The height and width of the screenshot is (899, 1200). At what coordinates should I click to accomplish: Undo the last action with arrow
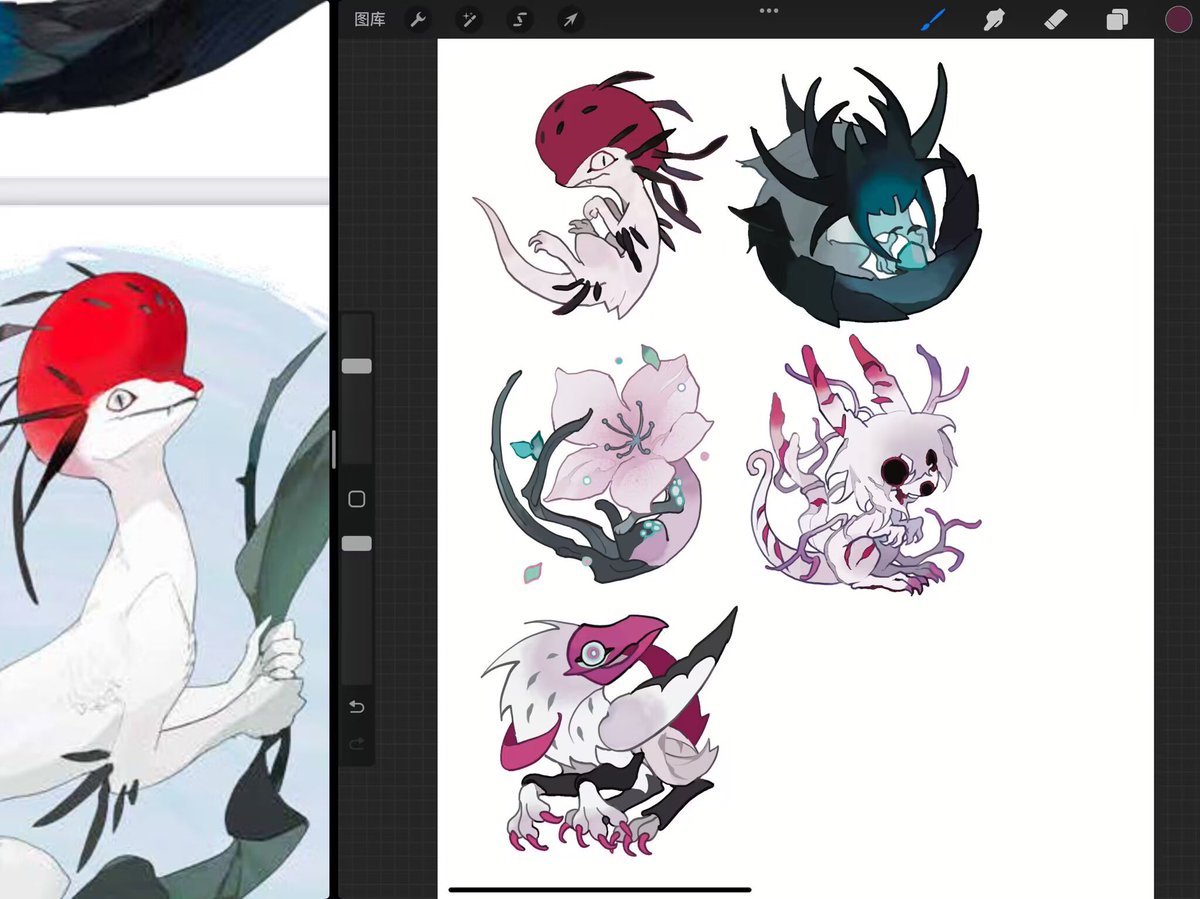coord(357,707)
